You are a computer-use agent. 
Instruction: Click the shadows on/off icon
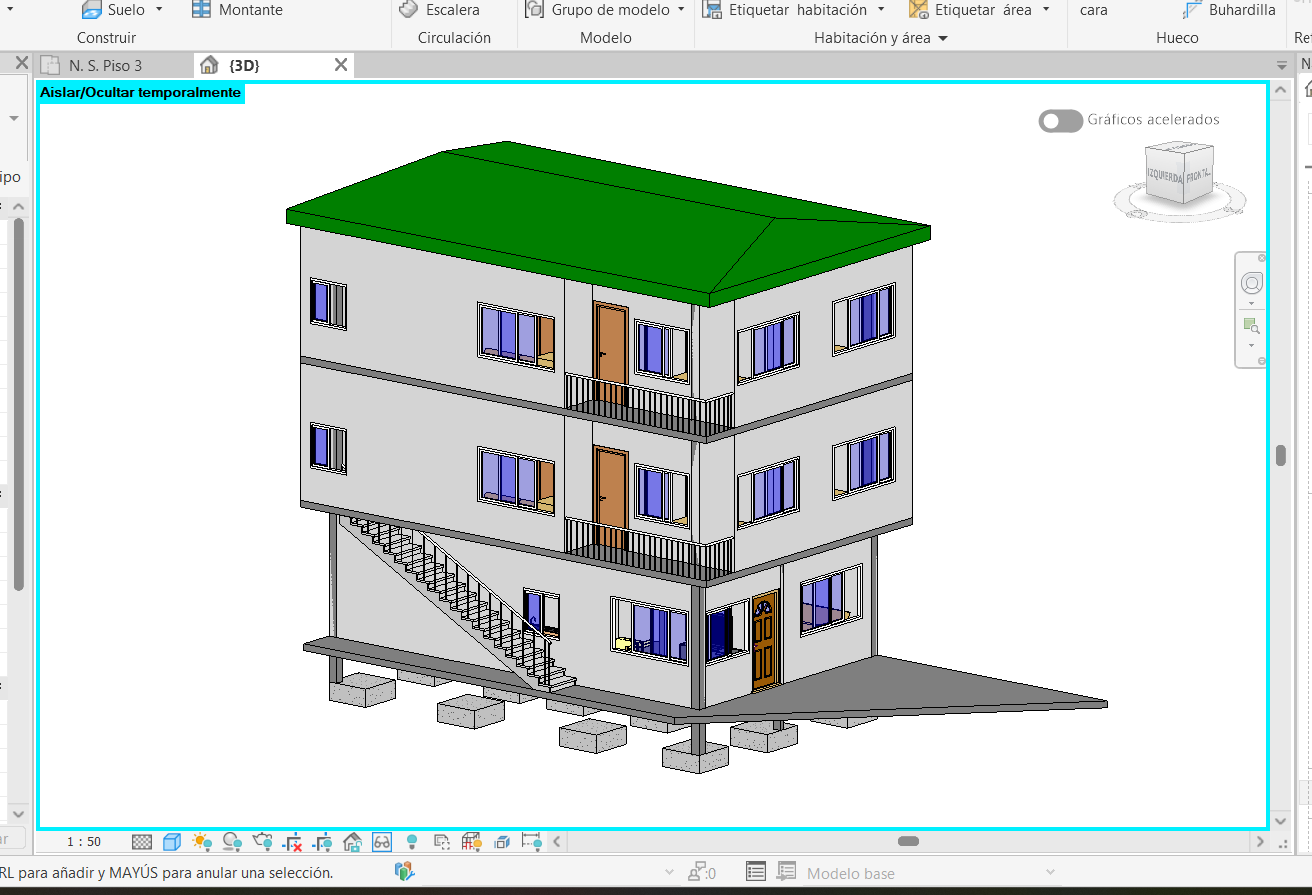tap(232, 842)
